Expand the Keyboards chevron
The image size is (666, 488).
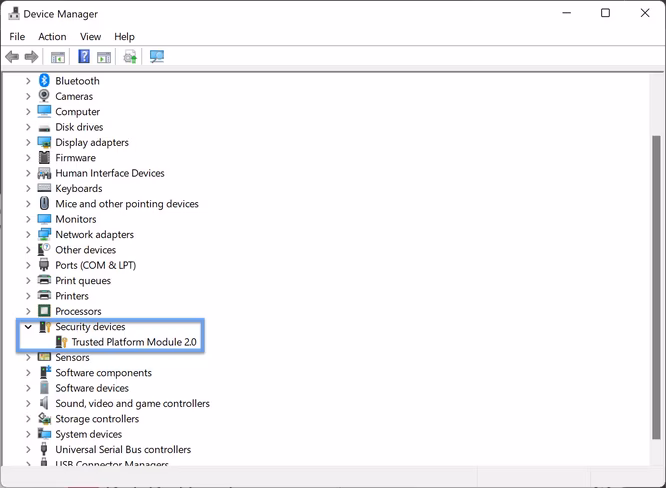[x=28, y=188]
